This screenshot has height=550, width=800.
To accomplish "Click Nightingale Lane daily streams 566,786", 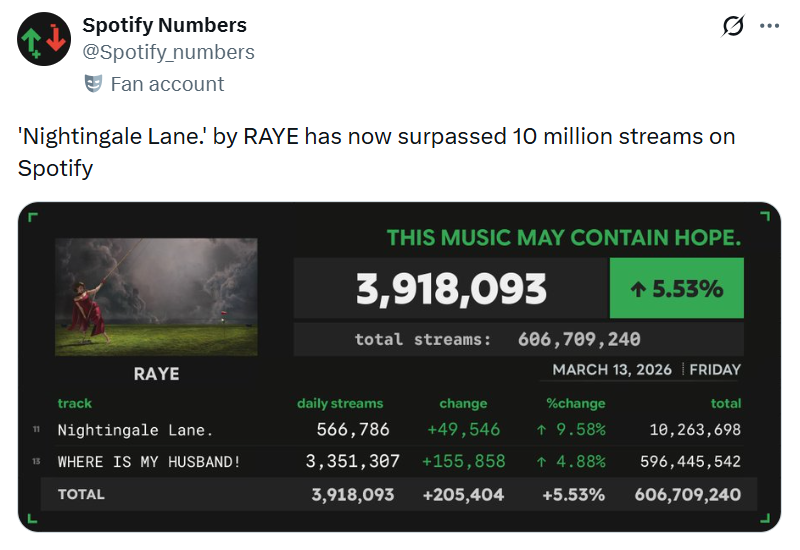I will (353, 430).
